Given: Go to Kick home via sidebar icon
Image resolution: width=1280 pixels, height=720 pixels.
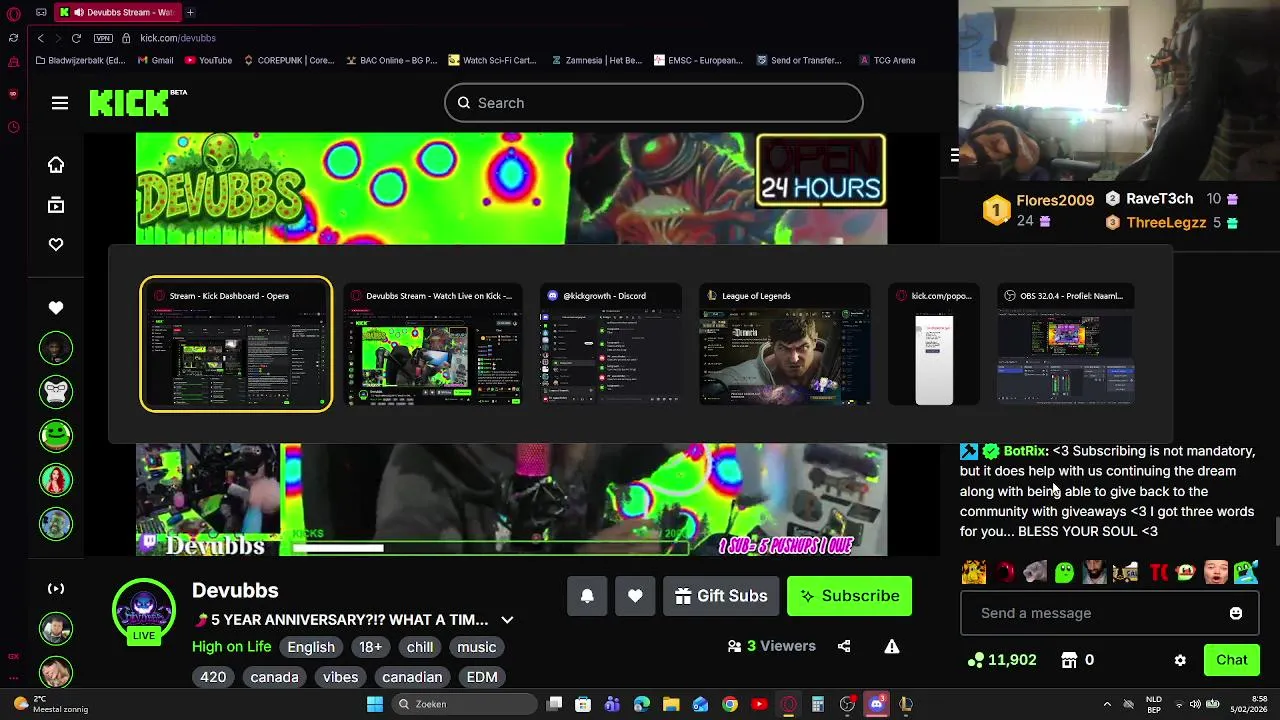Looking at the screenshot, I should [56, 165].
